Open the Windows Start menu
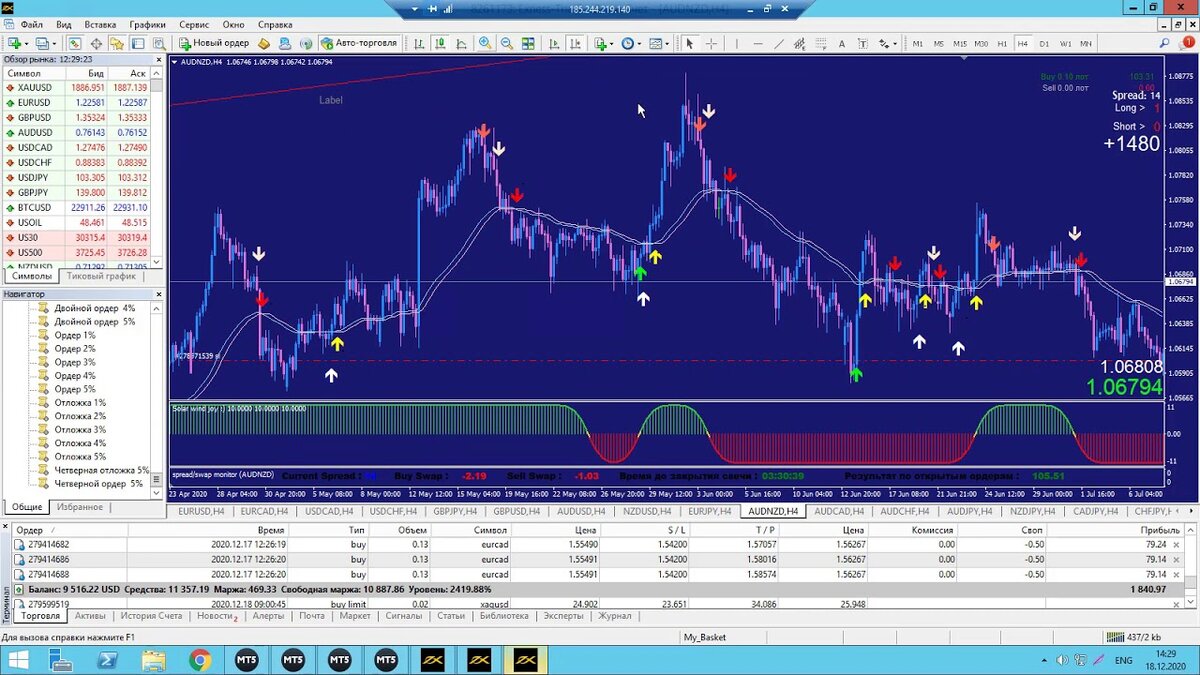The width and height of the screenshot is (1200, 675). coord(17,660)
